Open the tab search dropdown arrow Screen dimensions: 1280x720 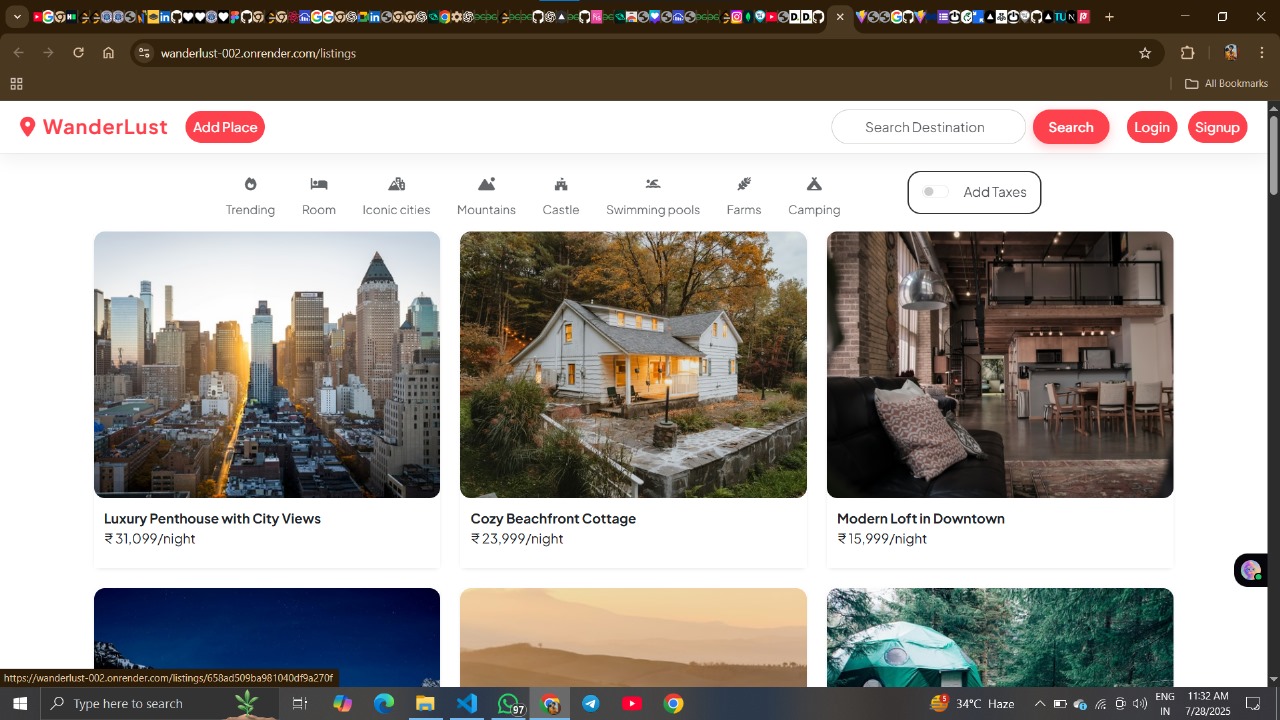(17, 17)
